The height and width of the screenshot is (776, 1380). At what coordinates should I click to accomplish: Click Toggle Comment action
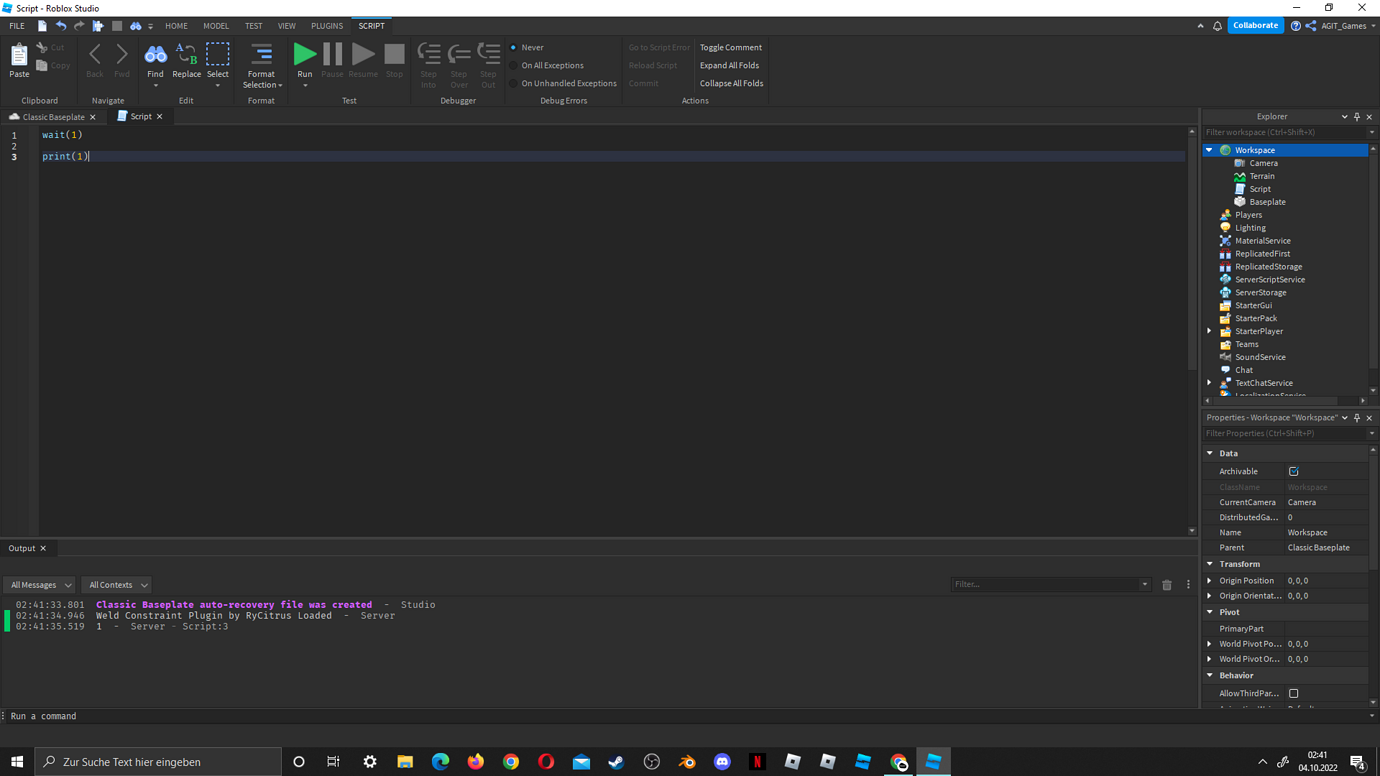tap(731, 47)
